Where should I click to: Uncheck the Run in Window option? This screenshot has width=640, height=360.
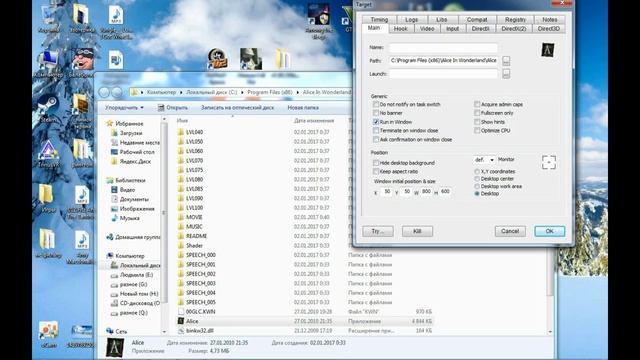[376, 122]
